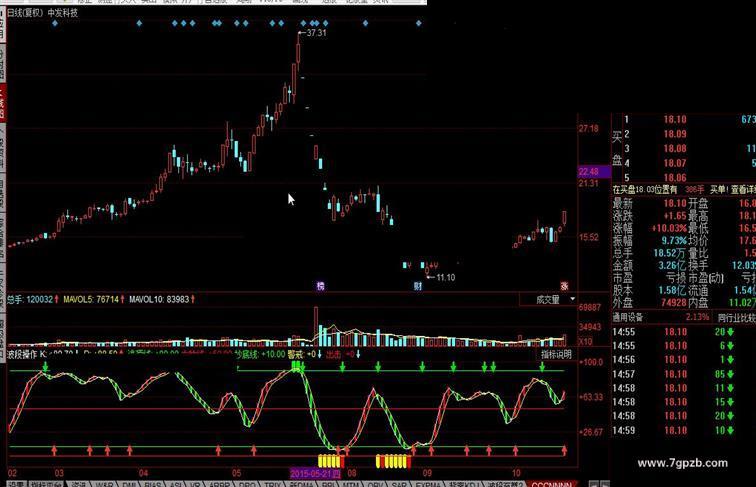Click the 外盘 value 74928
The width and height of the screenshot is (756, 487).
674,303
